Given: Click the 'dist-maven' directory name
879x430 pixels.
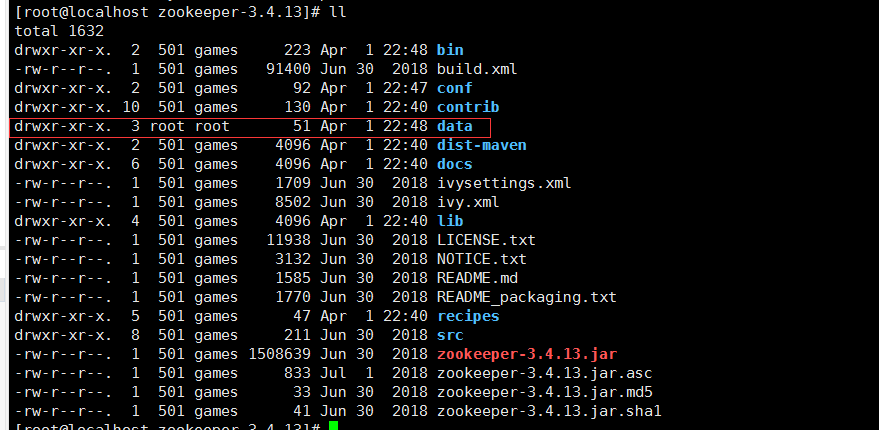Looking at the screenshot, I should [482, 145].
